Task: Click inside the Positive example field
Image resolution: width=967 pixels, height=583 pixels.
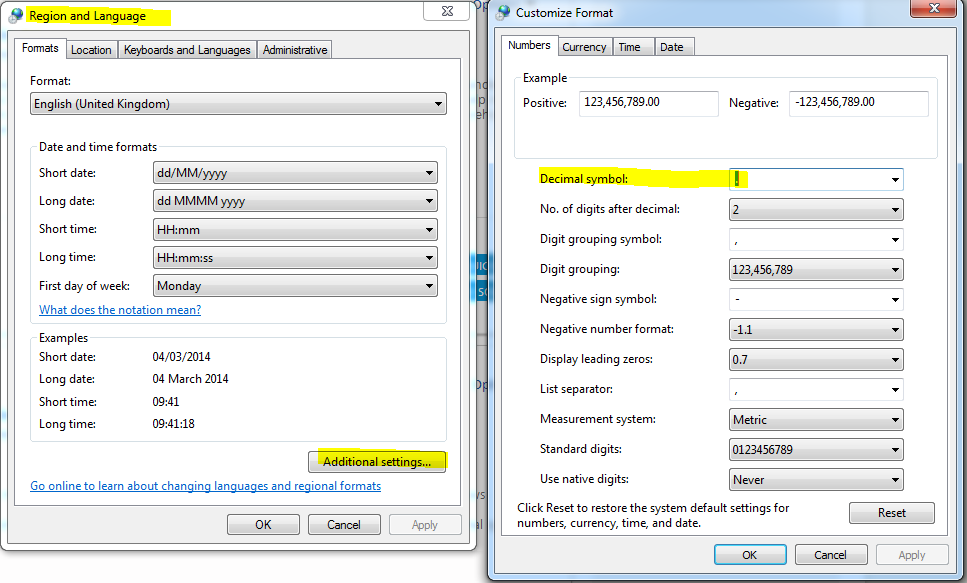Action: coord(648,103)
